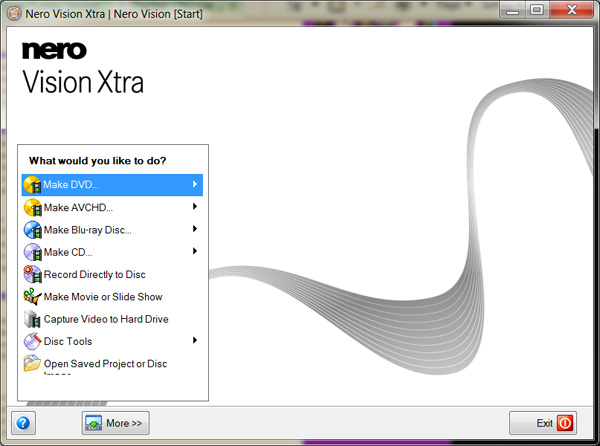Close the Nero Vision window
The width and height of the screenshot is (600, 446).
coord(572,10)
